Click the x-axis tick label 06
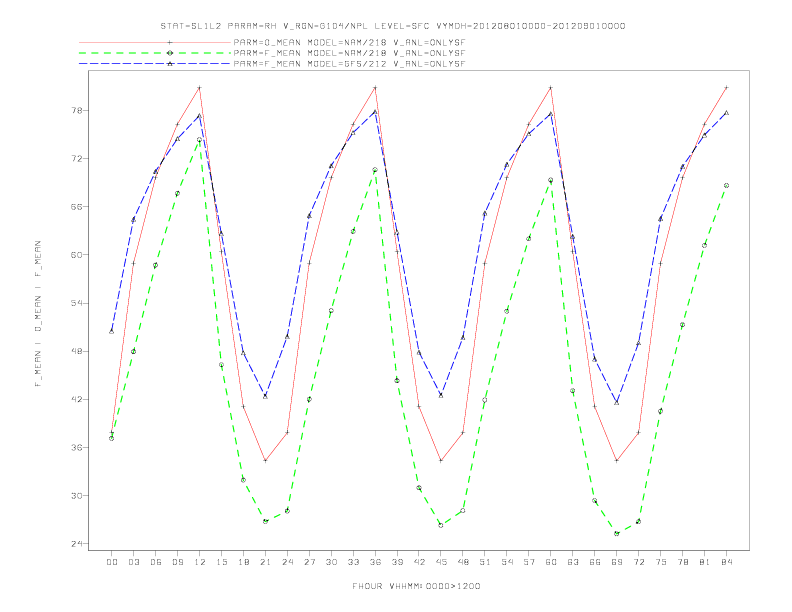This screenshot has width=792, height=612. (156, 562)
